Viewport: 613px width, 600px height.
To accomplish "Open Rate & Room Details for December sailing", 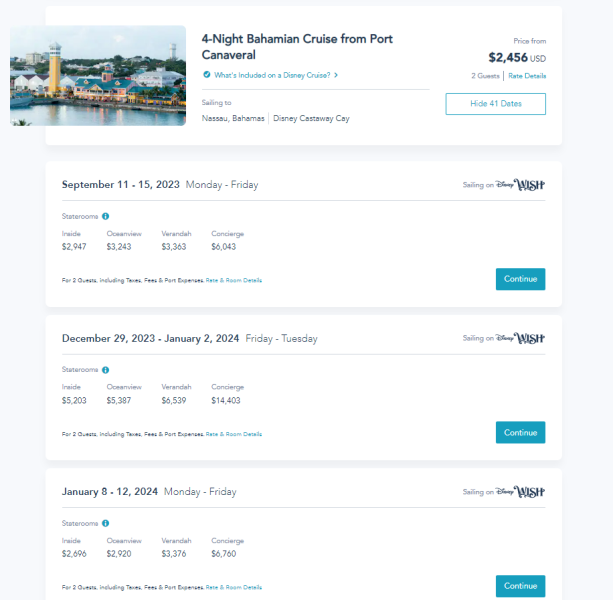I will pos(234,434).
